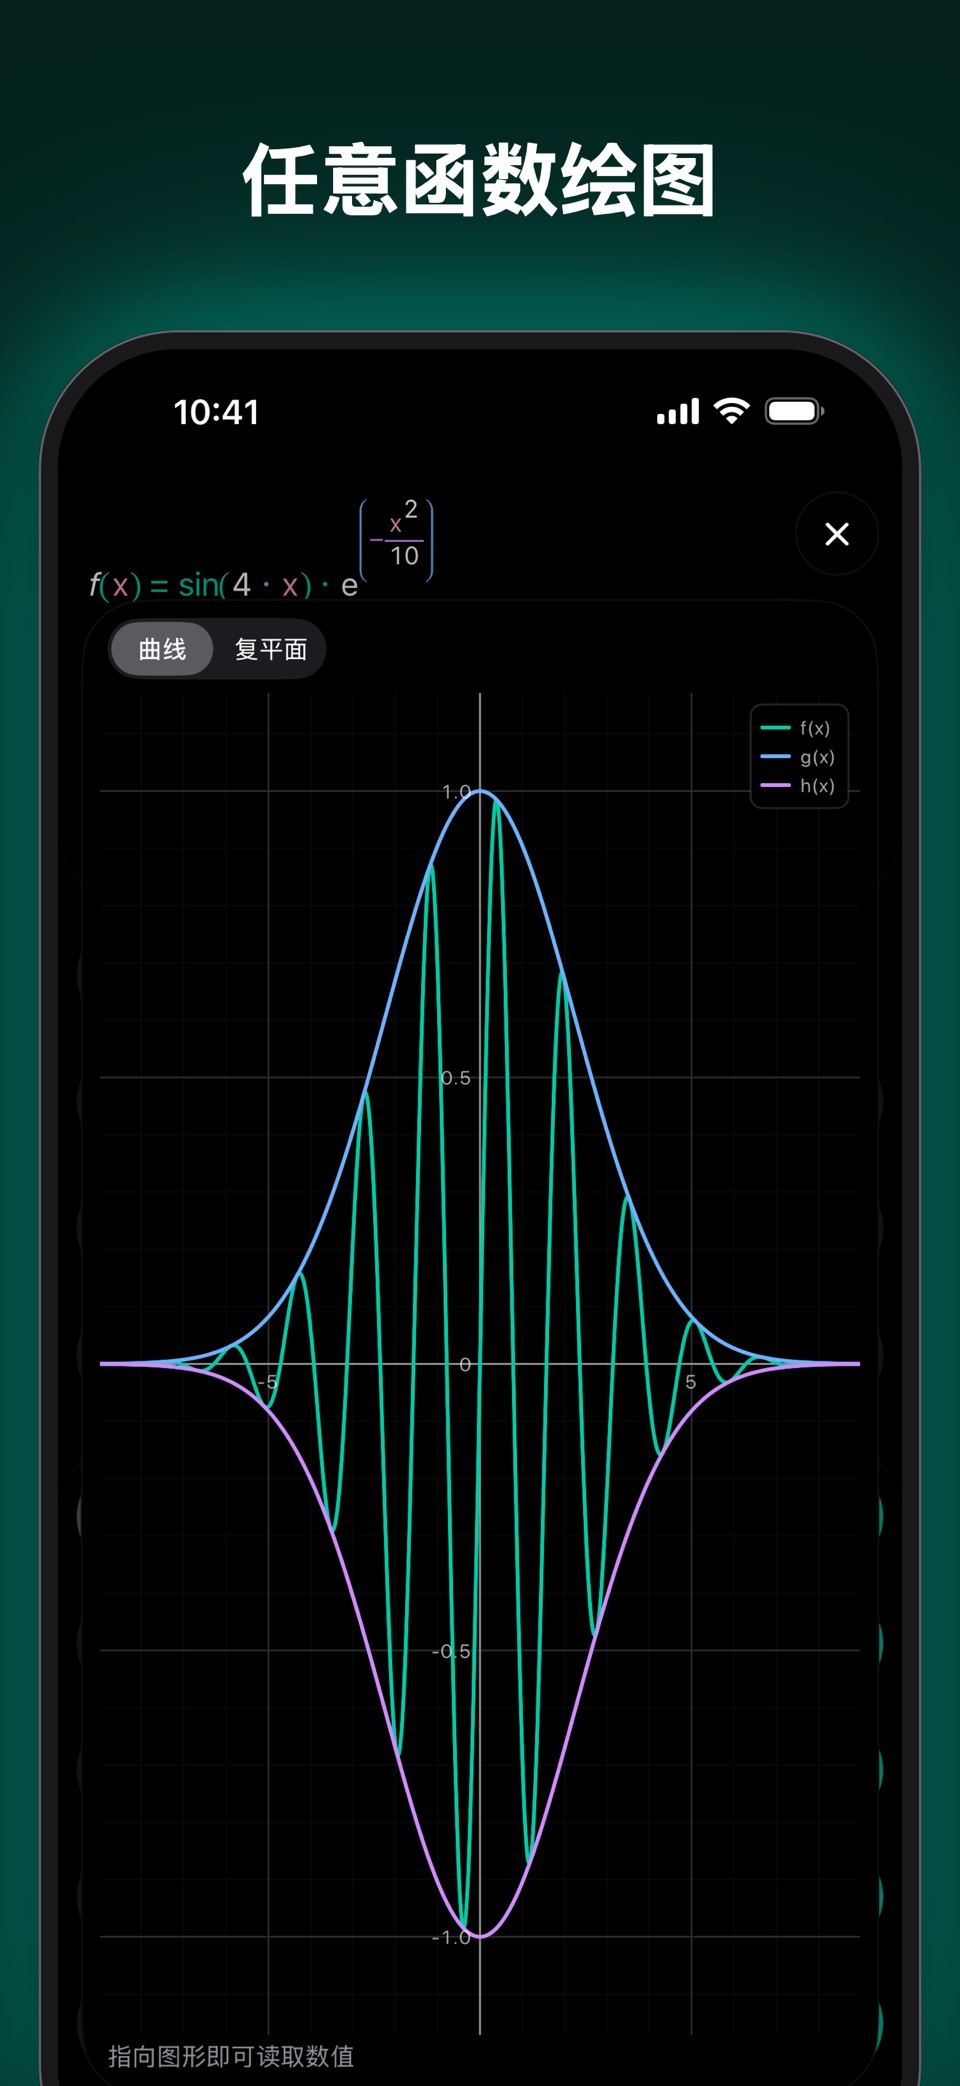Click the 任意函数绘图 heading
This screenshot has width=960, height=2086.
[479, 180]
